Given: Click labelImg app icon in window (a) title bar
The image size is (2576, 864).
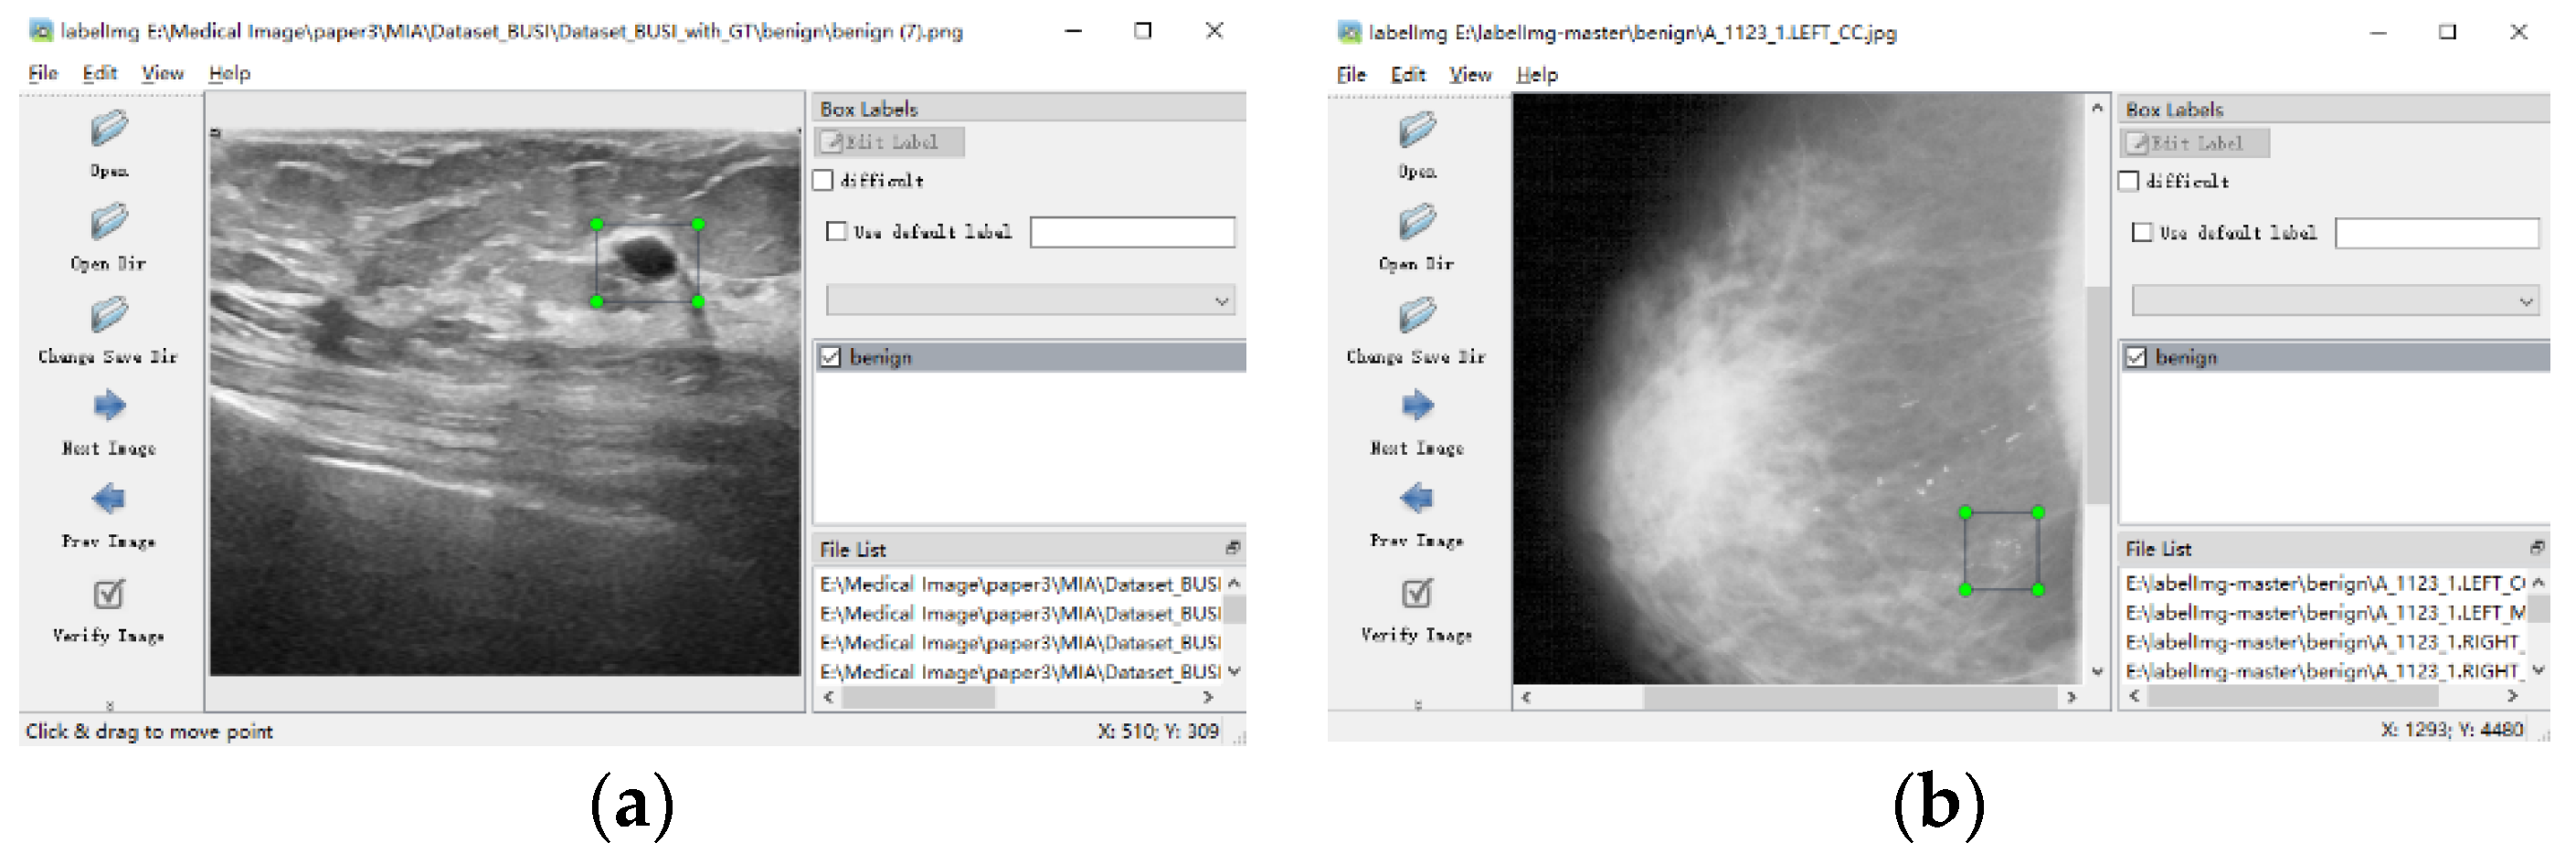Looking at the screenshot, I should pos(41,31).
